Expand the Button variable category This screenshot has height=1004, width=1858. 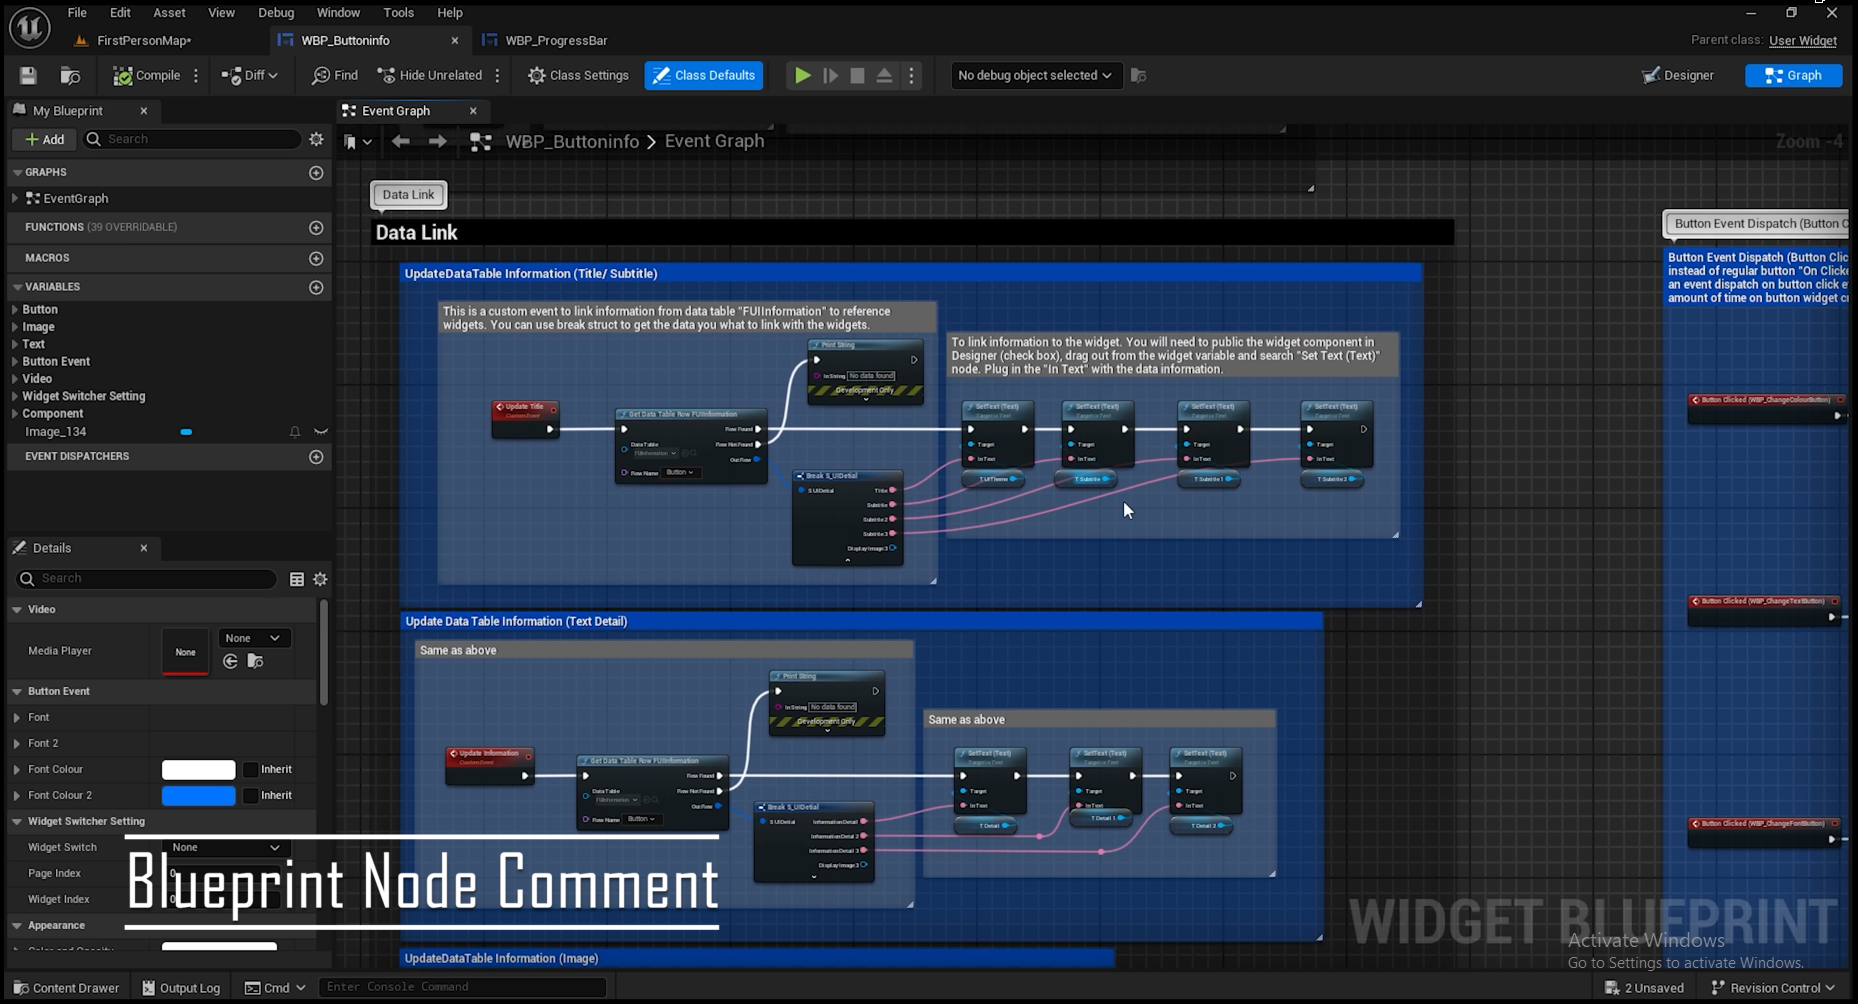point(15,310)
